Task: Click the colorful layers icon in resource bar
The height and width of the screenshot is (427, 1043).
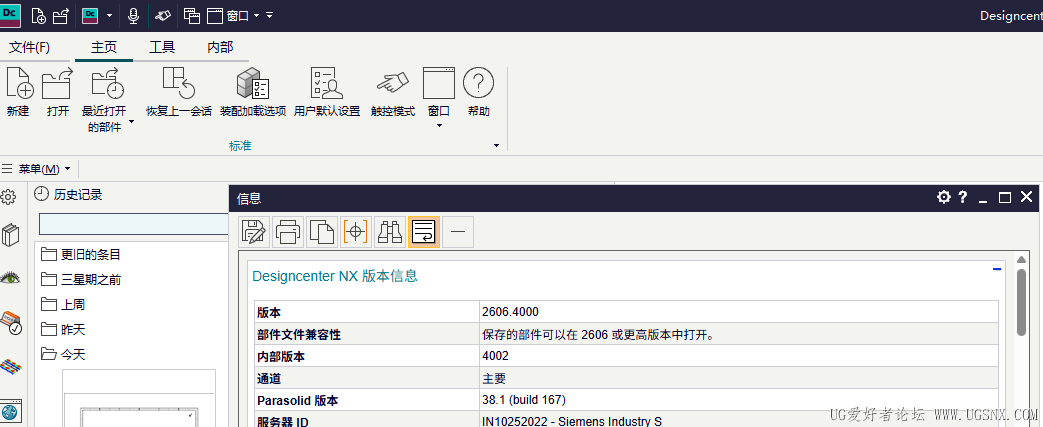Action: click(10, 365)
